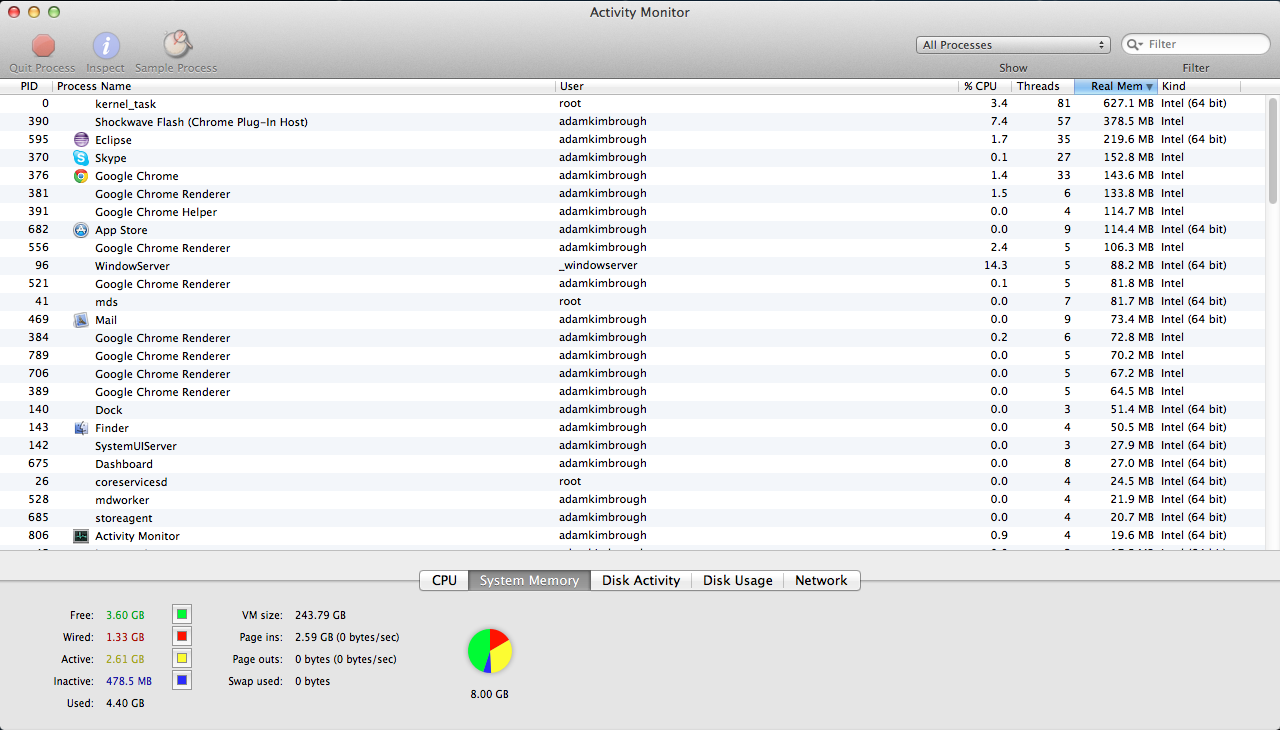
Task: Select the Google Chrome Helper row
Action: [x=640, y=212]
